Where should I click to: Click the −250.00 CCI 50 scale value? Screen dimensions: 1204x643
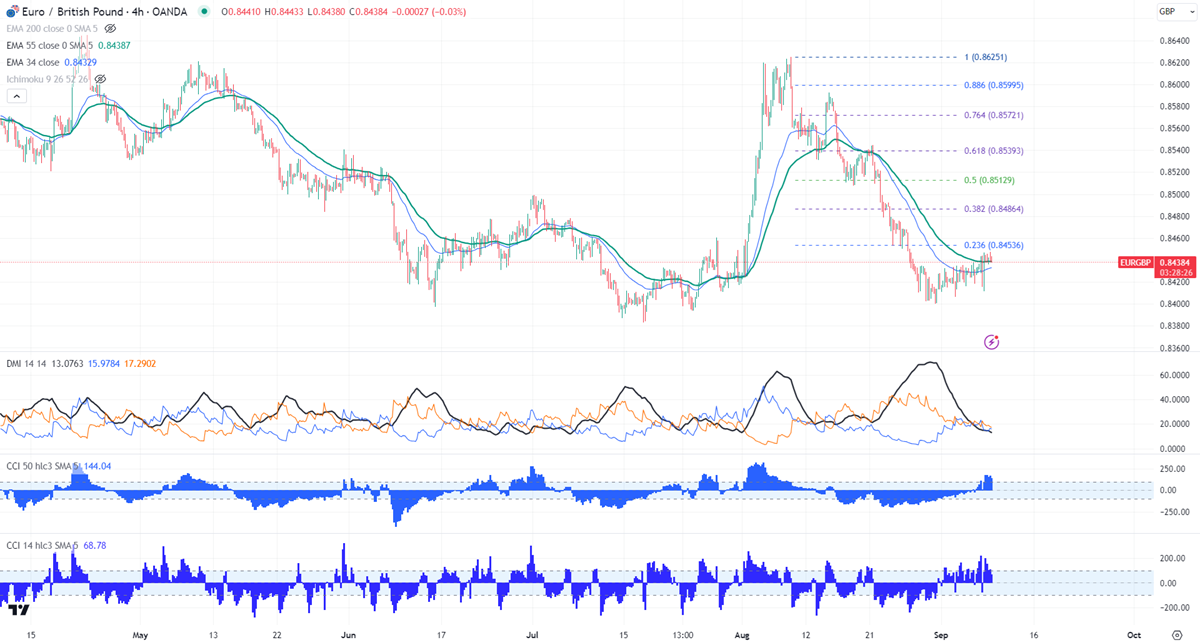[1173, 512]
